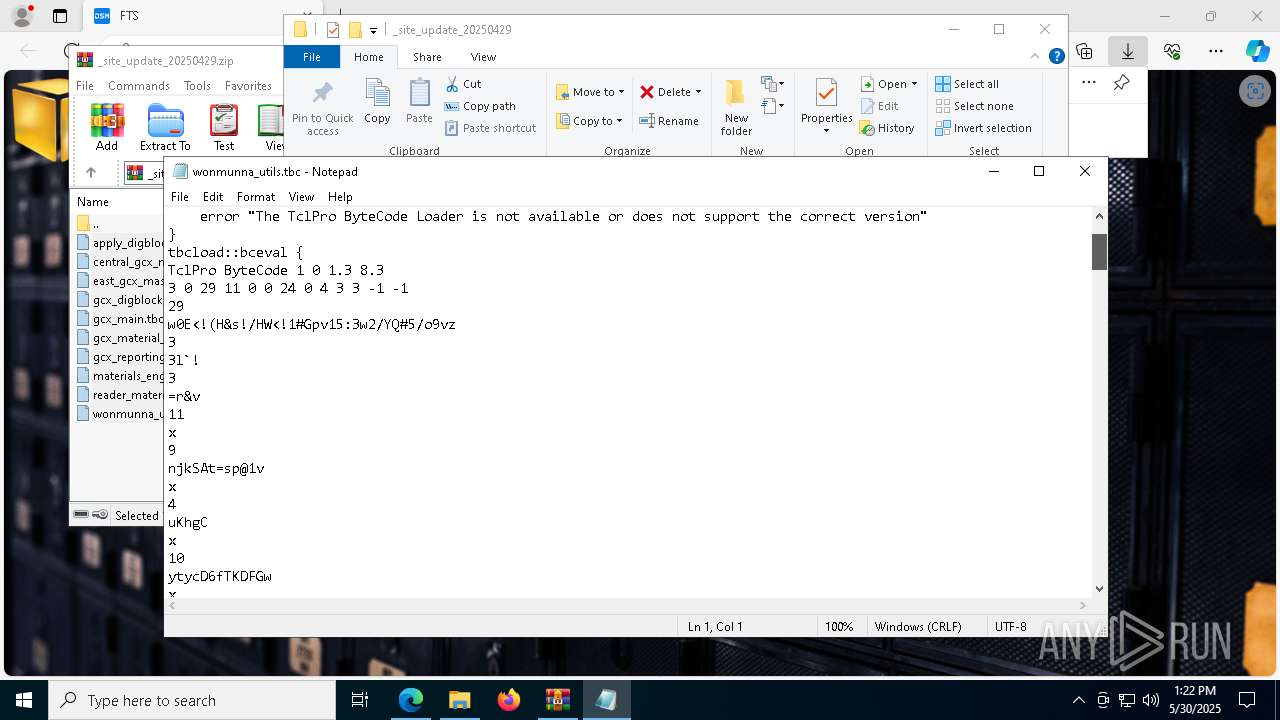Click Select all
The width and height of the screenshot is (1280, 720).
point(967,84)
